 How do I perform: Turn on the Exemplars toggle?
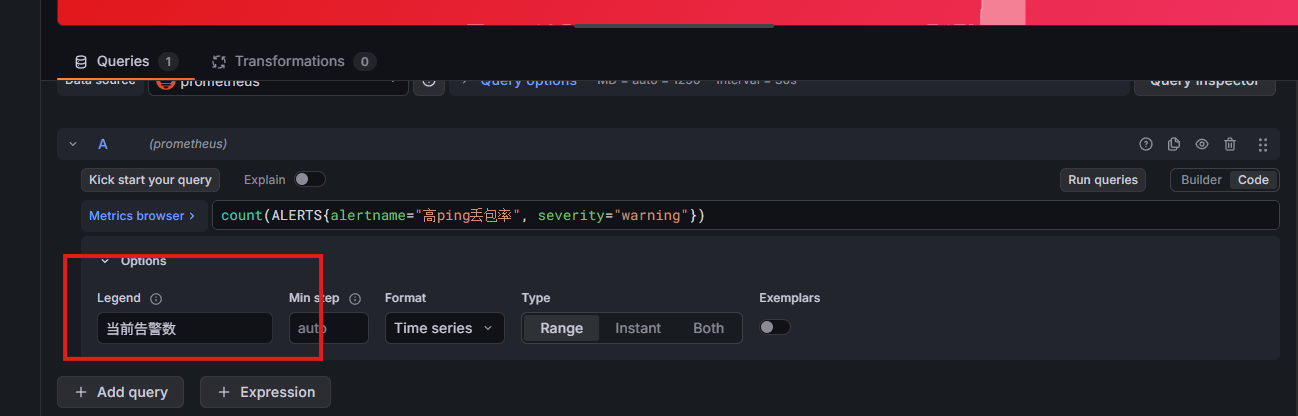coord(775,327)
